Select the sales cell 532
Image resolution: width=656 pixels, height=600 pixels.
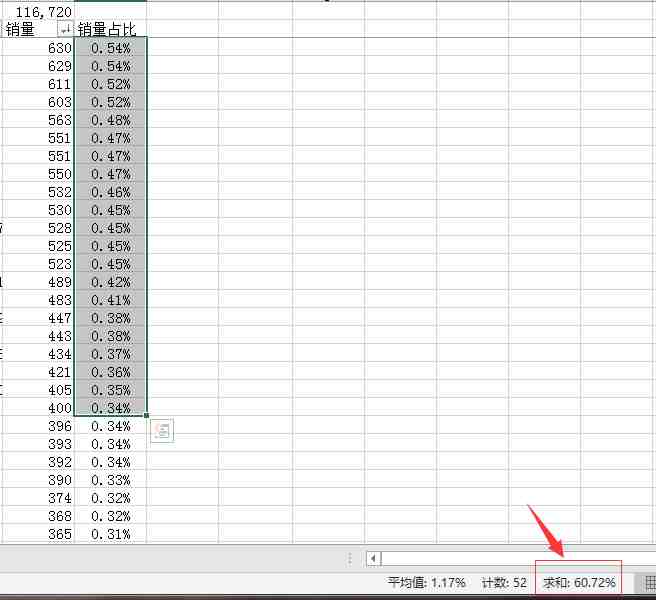click(x=38, y=192)
